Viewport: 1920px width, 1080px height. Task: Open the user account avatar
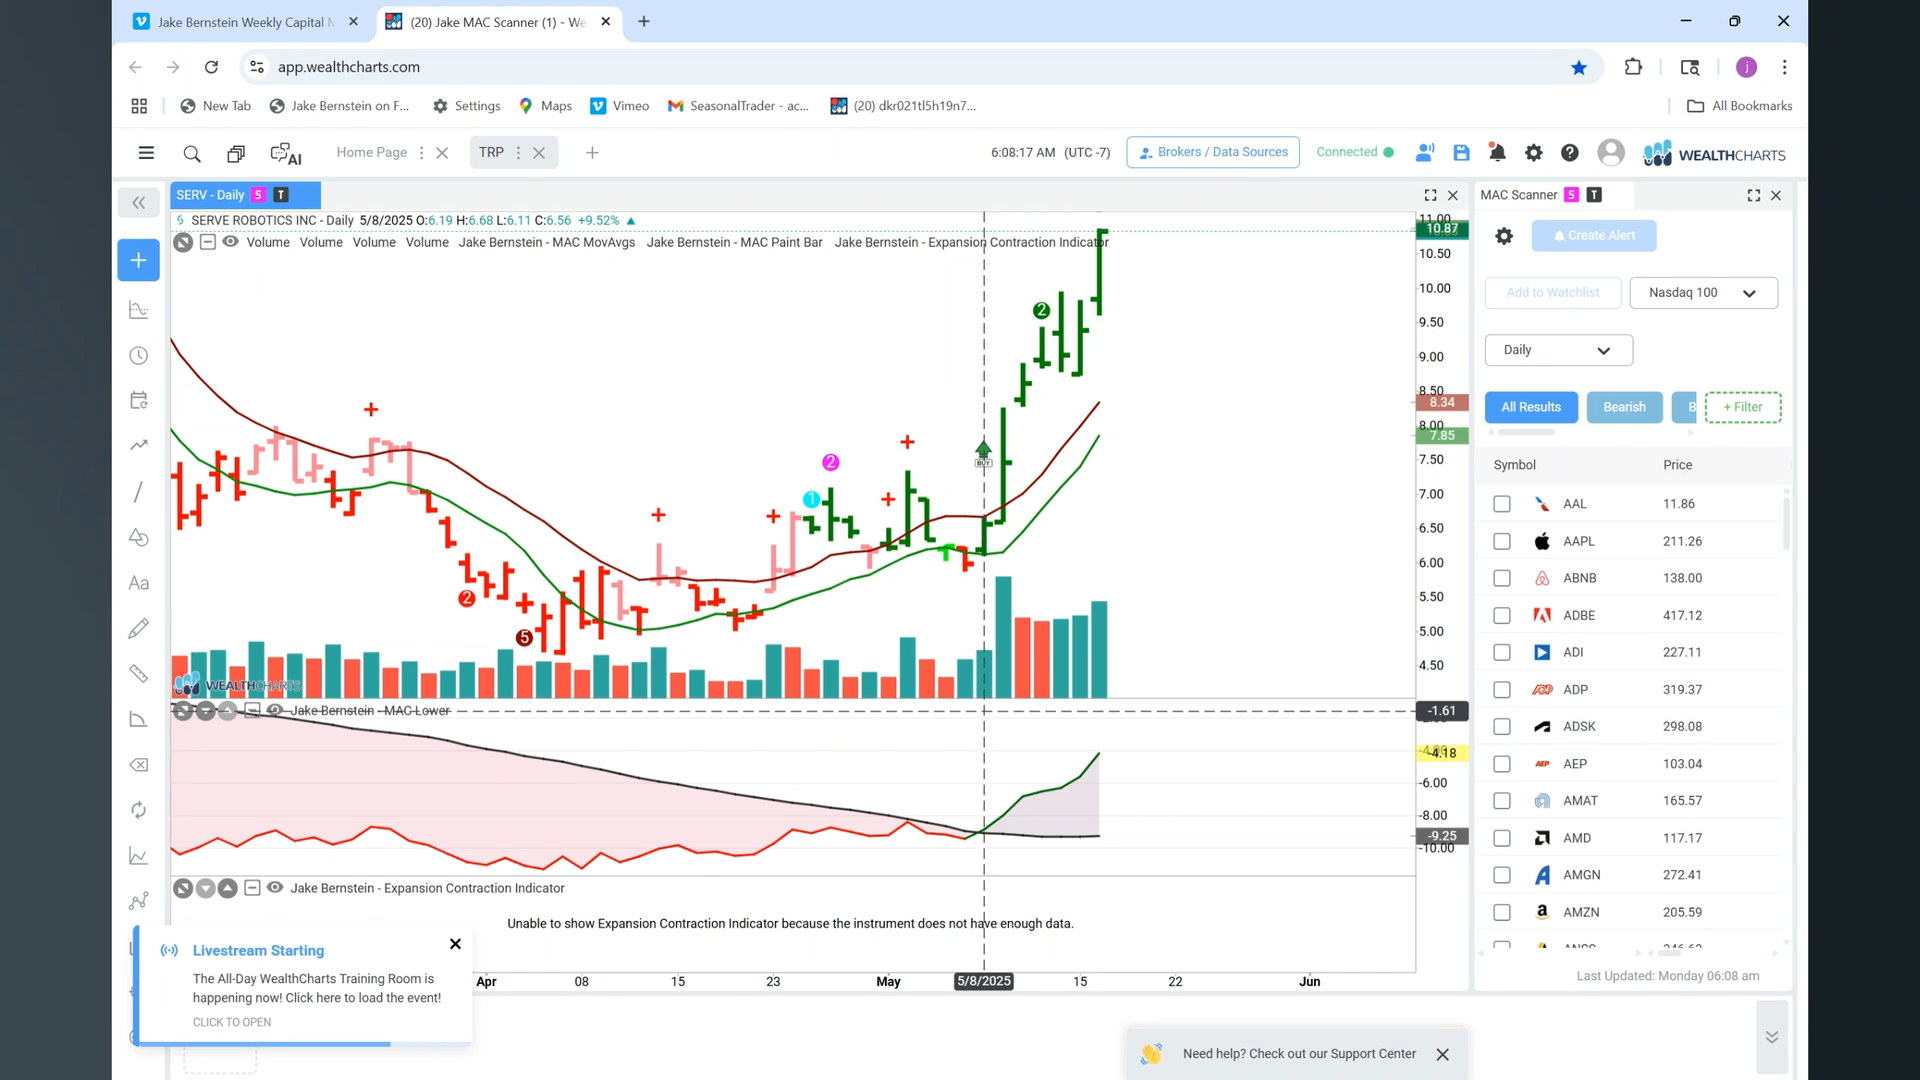tap(1610, 153)
